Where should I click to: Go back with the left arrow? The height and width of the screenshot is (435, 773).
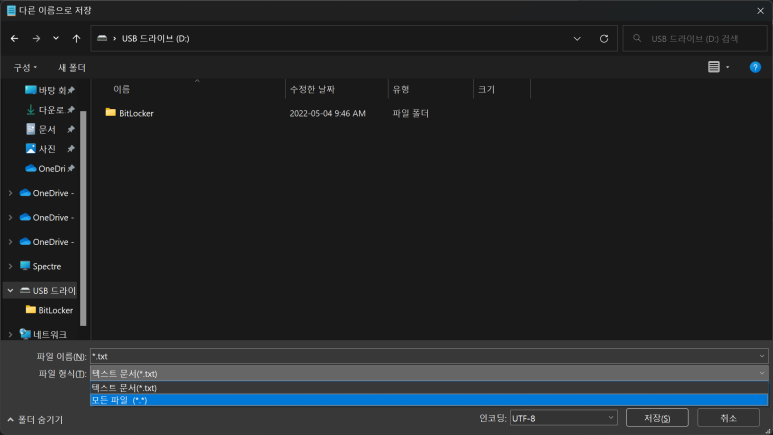pos(14,38)
